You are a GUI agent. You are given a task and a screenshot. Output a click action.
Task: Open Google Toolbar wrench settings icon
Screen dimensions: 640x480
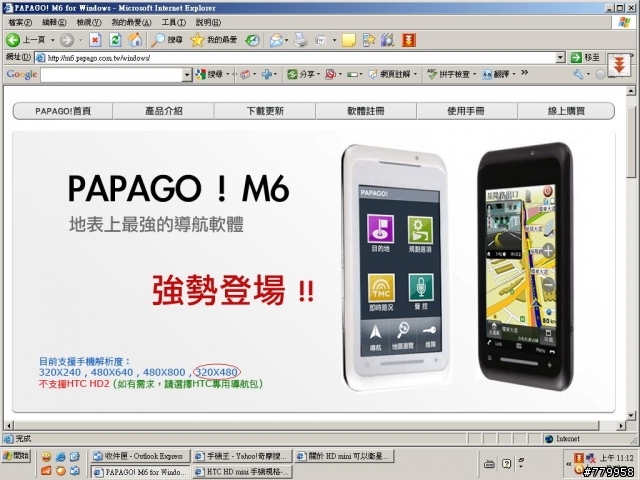[578, 74]
